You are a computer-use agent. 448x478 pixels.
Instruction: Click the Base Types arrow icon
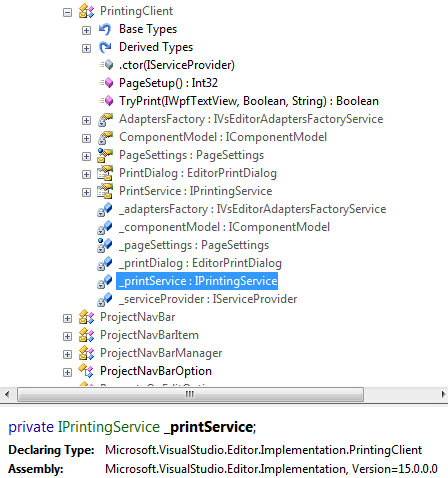pyautogui.click(x=105, y=29)
